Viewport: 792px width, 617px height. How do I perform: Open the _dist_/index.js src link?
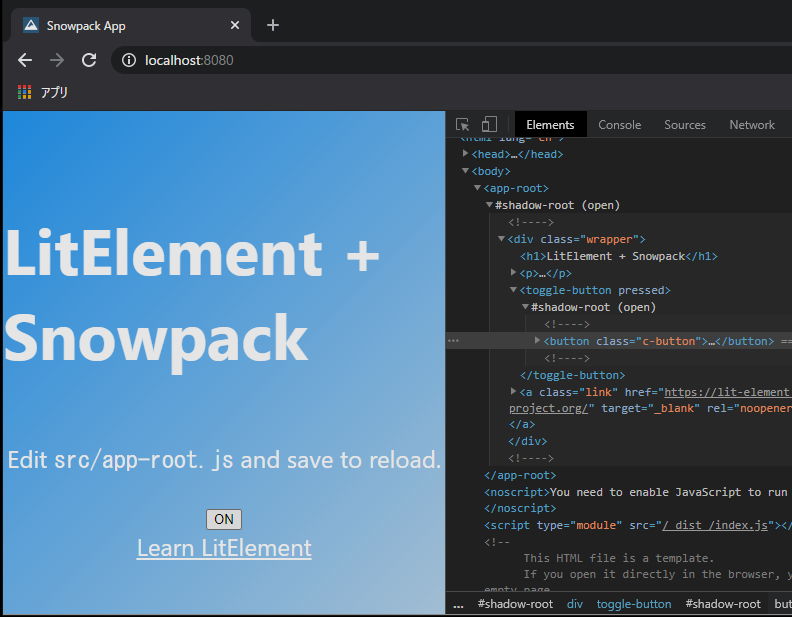(x=715, y=525)
